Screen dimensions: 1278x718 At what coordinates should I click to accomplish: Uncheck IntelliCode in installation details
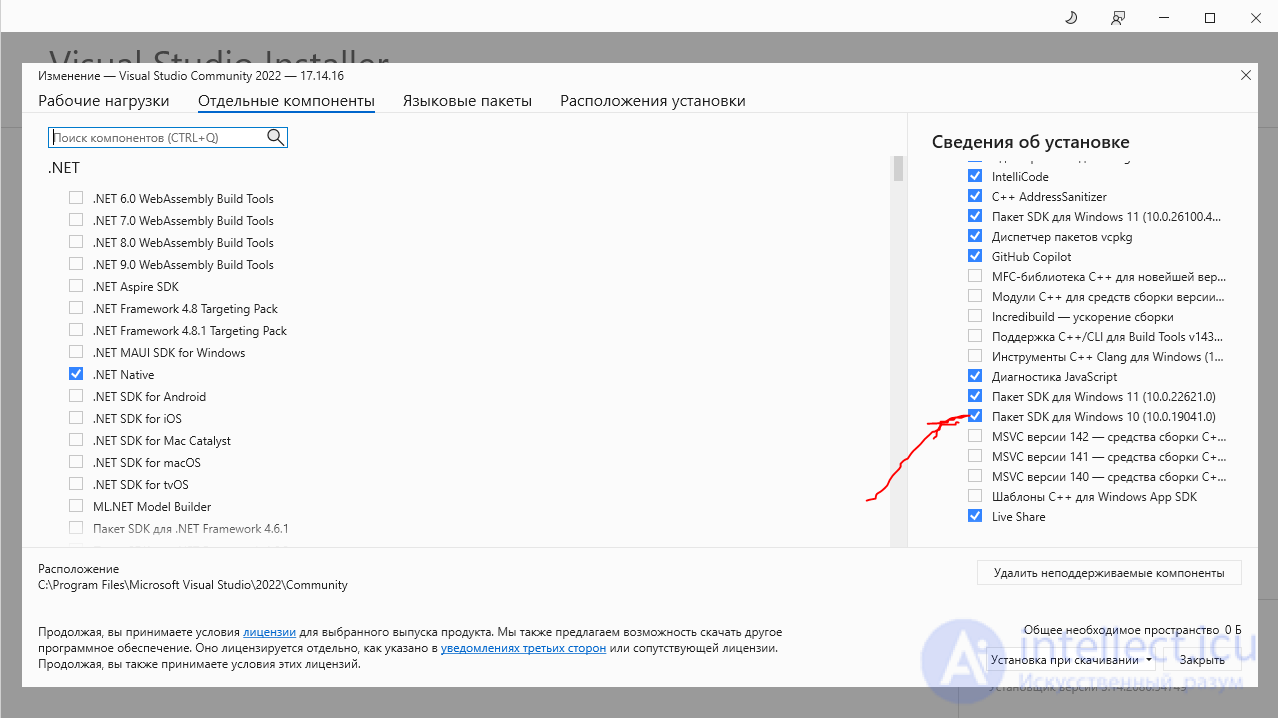(975, 176)
